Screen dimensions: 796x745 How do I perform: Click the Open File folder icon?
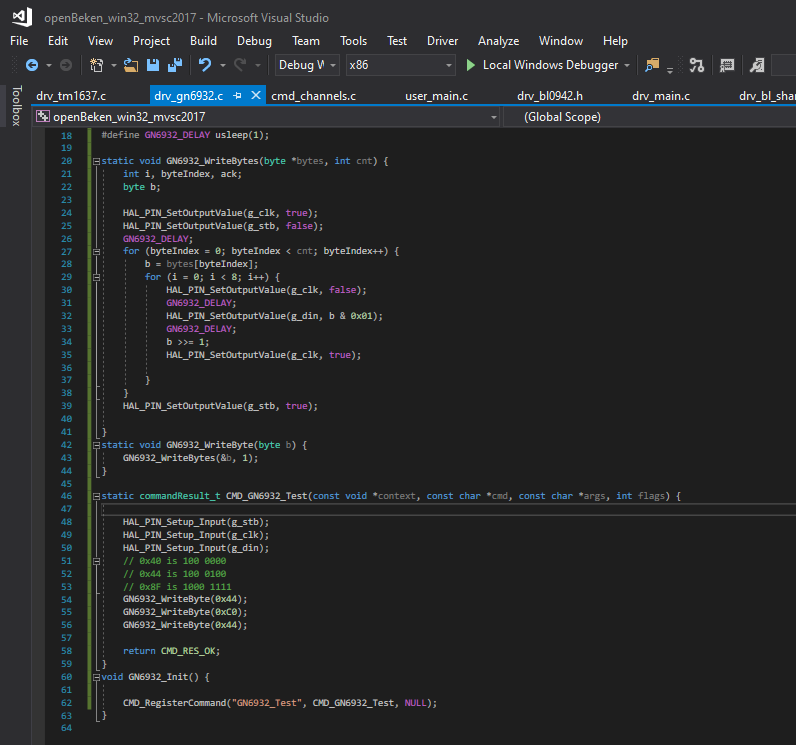click(x=131, y=65)
